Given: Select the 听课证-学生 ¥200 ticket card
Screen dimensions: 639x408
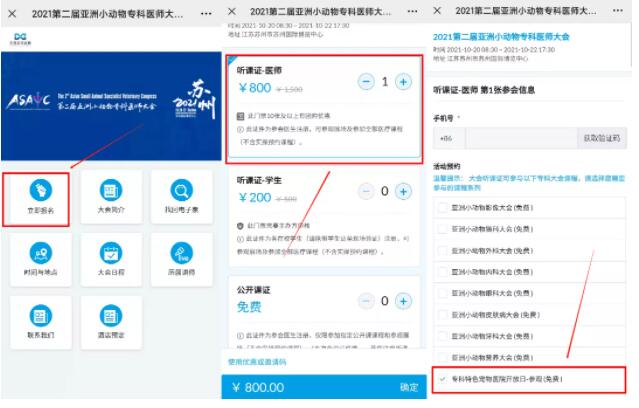Looking at the screenshot, I should coord(324,216).
